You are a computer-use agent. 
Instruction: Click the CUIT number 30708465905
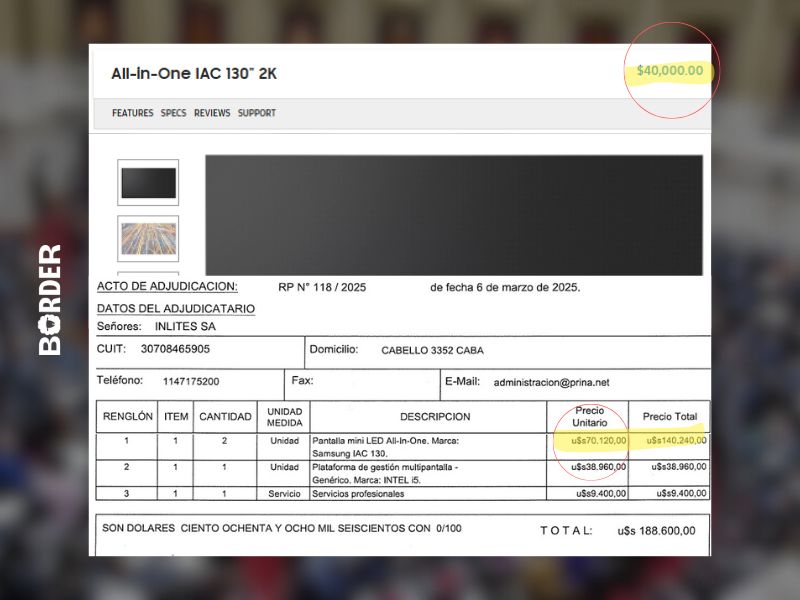tap(175, 349)
